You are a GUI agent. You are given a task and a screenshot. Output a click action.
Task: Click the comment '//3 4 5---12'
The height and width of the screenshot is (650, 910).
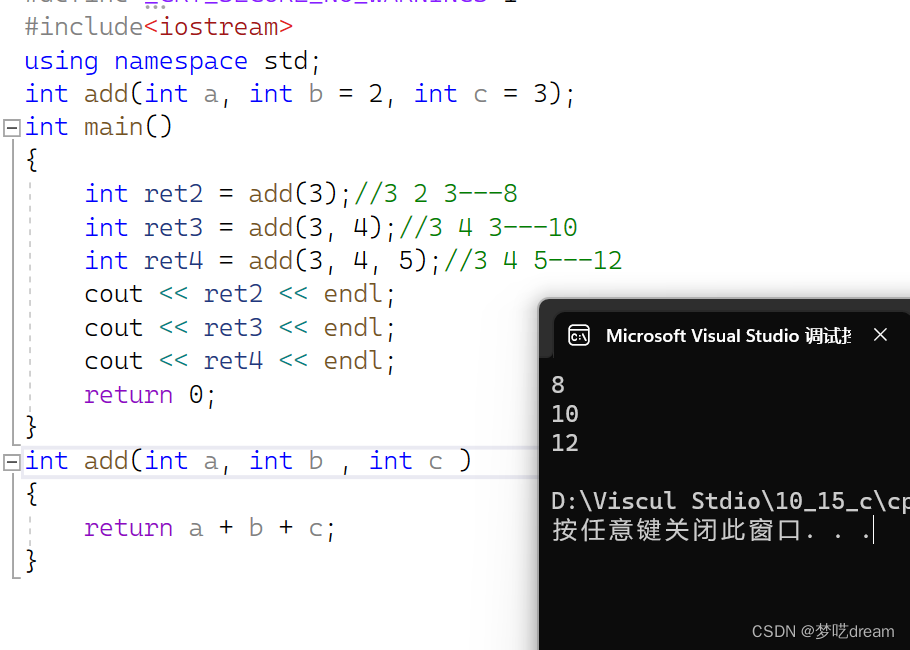533,261
